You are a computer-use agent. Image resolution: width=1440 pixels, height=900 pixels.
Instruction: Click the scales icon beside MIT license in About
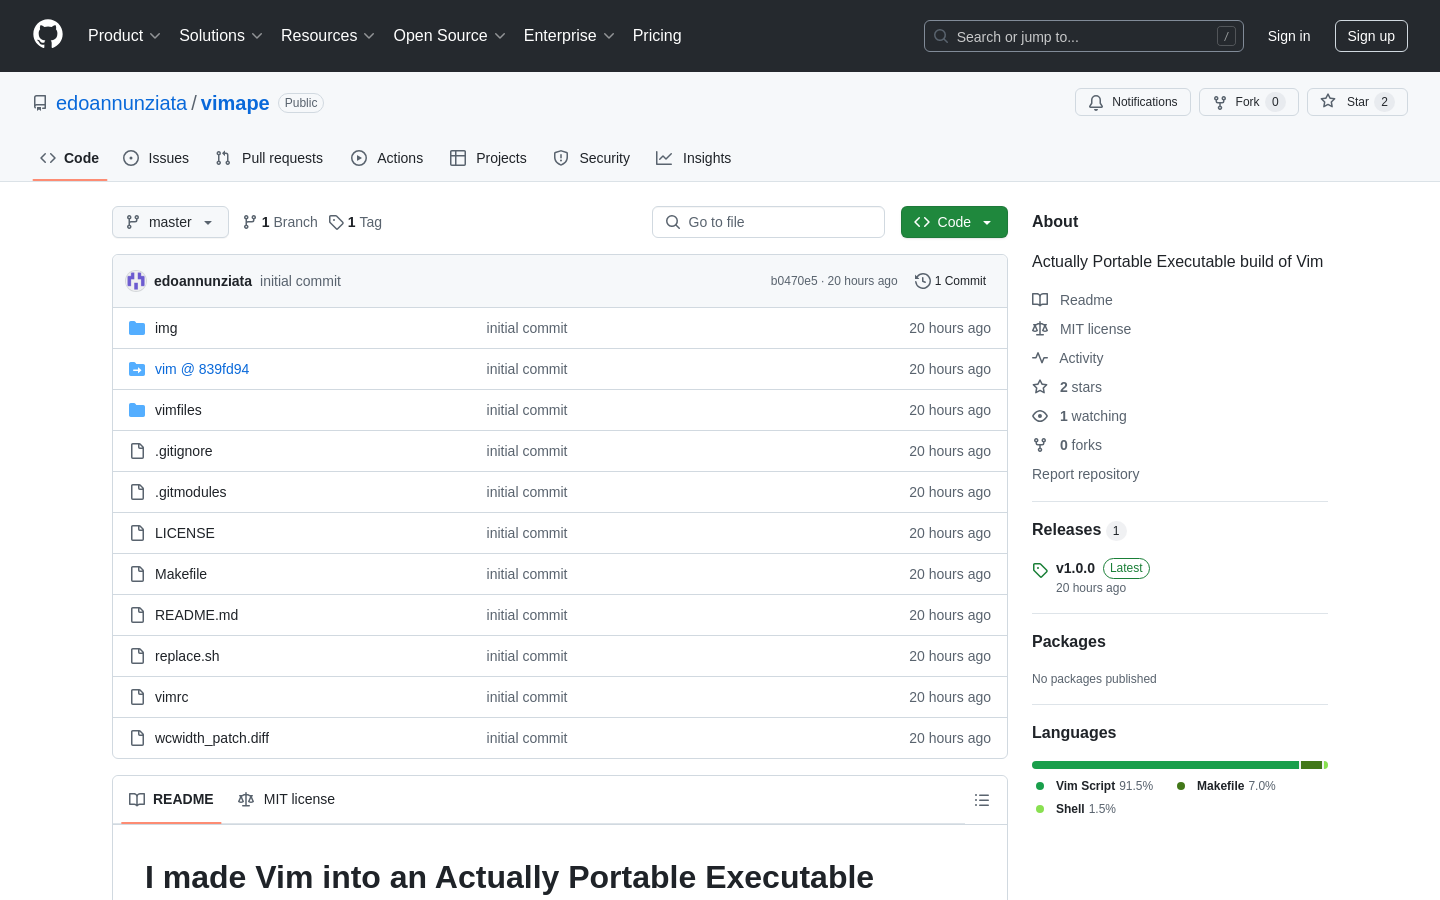point(1040,329)
